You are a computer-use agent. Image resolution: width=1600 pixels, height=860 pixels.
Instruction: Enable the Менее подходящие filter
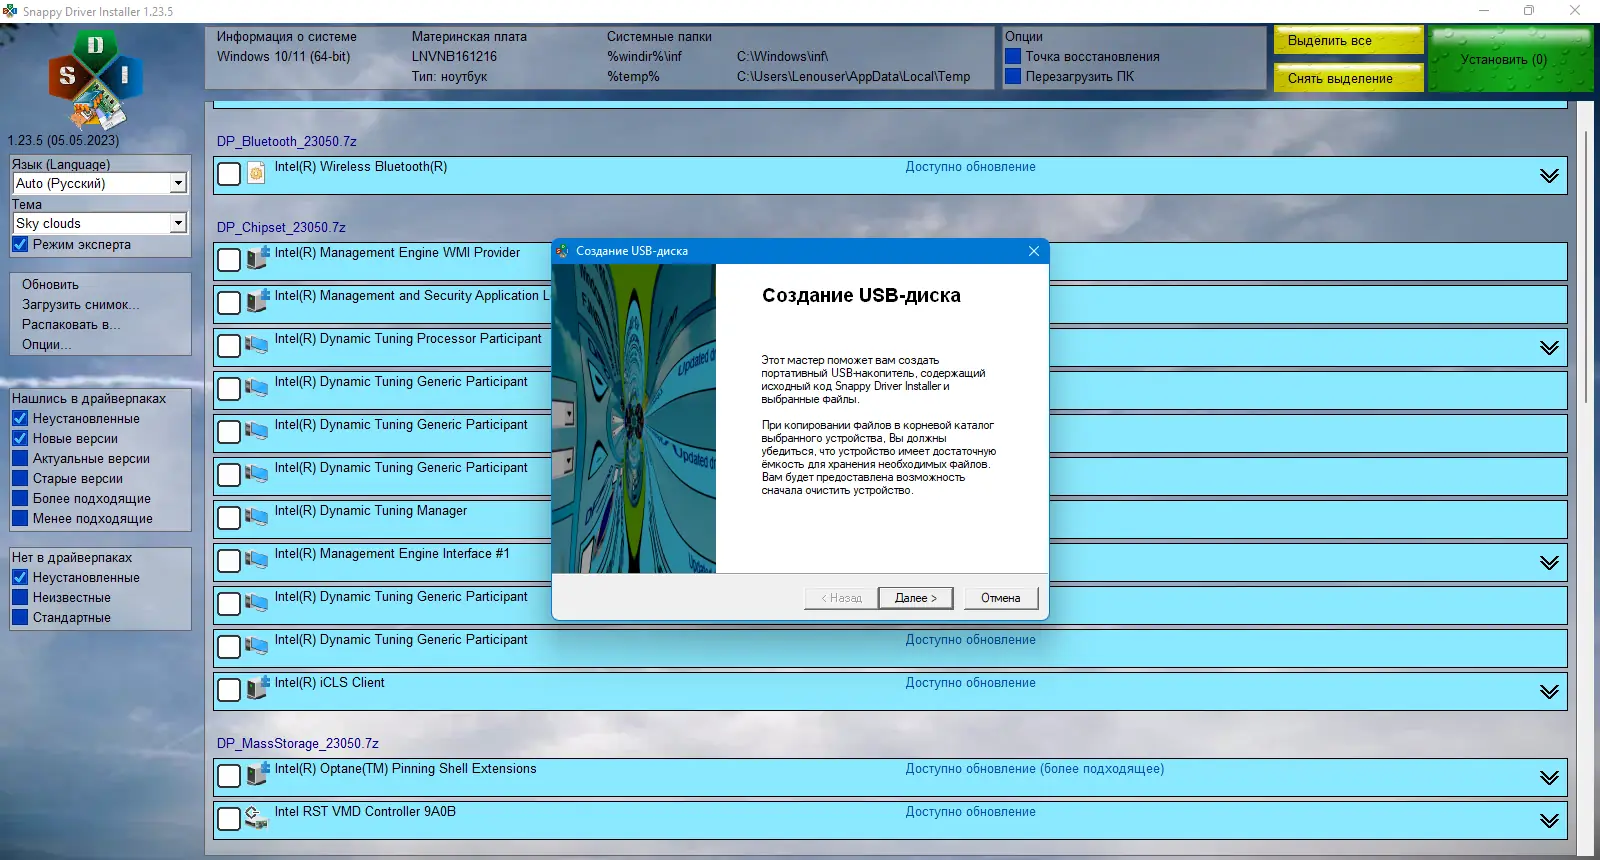(x=20, y=519)
